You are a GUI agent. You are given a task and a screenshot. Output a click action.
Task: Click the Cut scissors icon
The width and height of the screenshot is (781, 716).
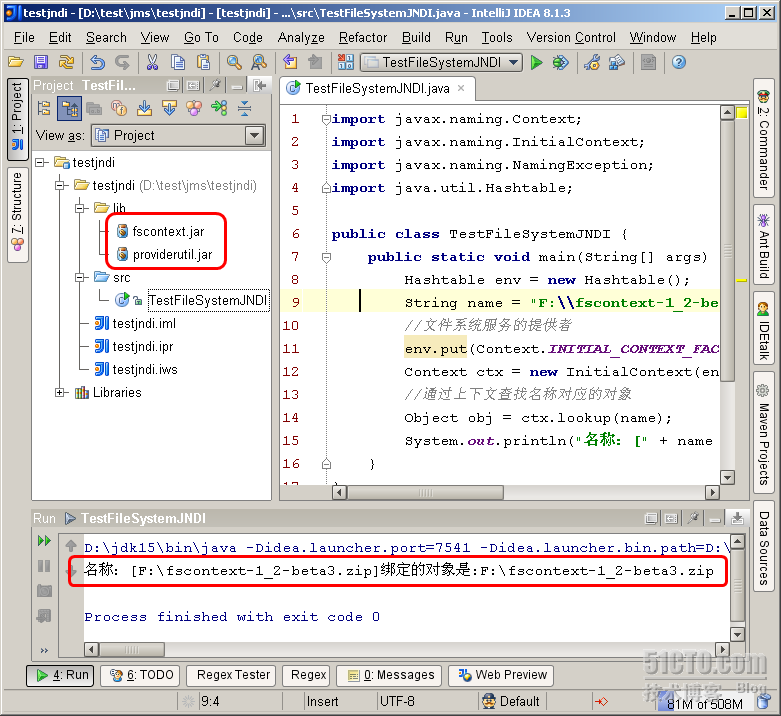click(152, 62)
